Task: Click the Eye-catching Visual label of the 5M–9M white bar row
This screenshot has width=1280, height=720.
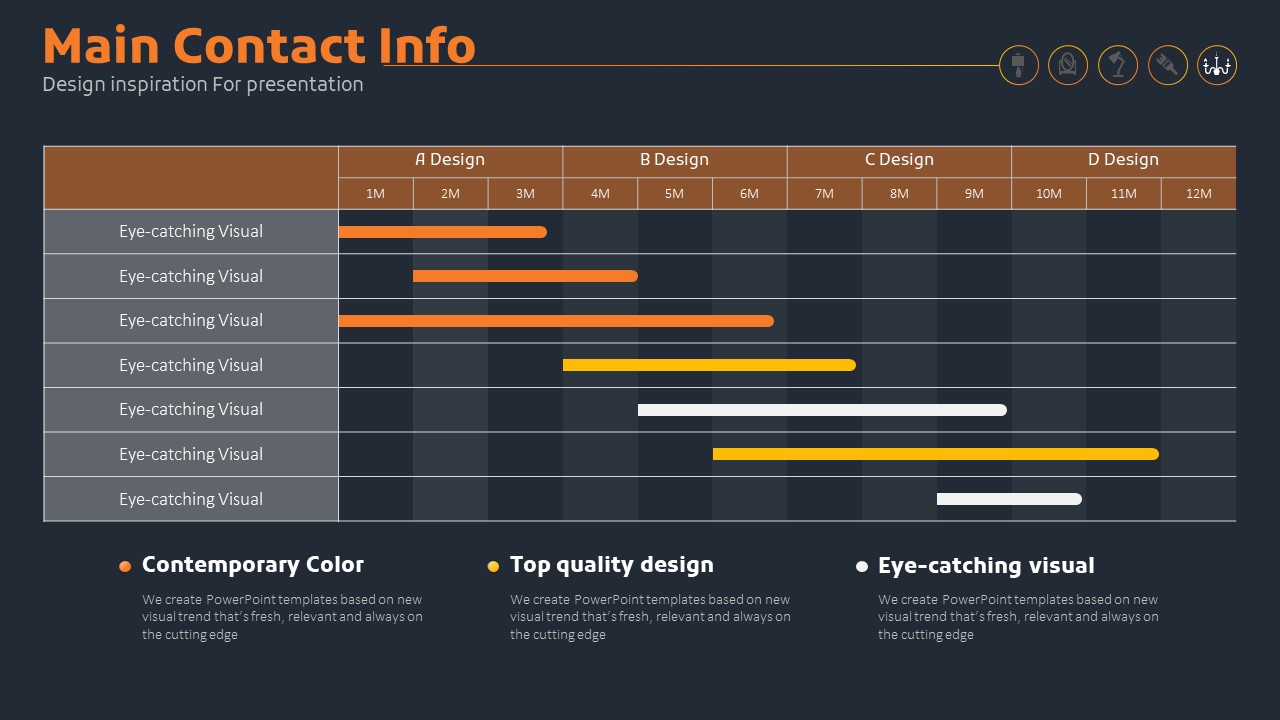Action: (191, 410)
